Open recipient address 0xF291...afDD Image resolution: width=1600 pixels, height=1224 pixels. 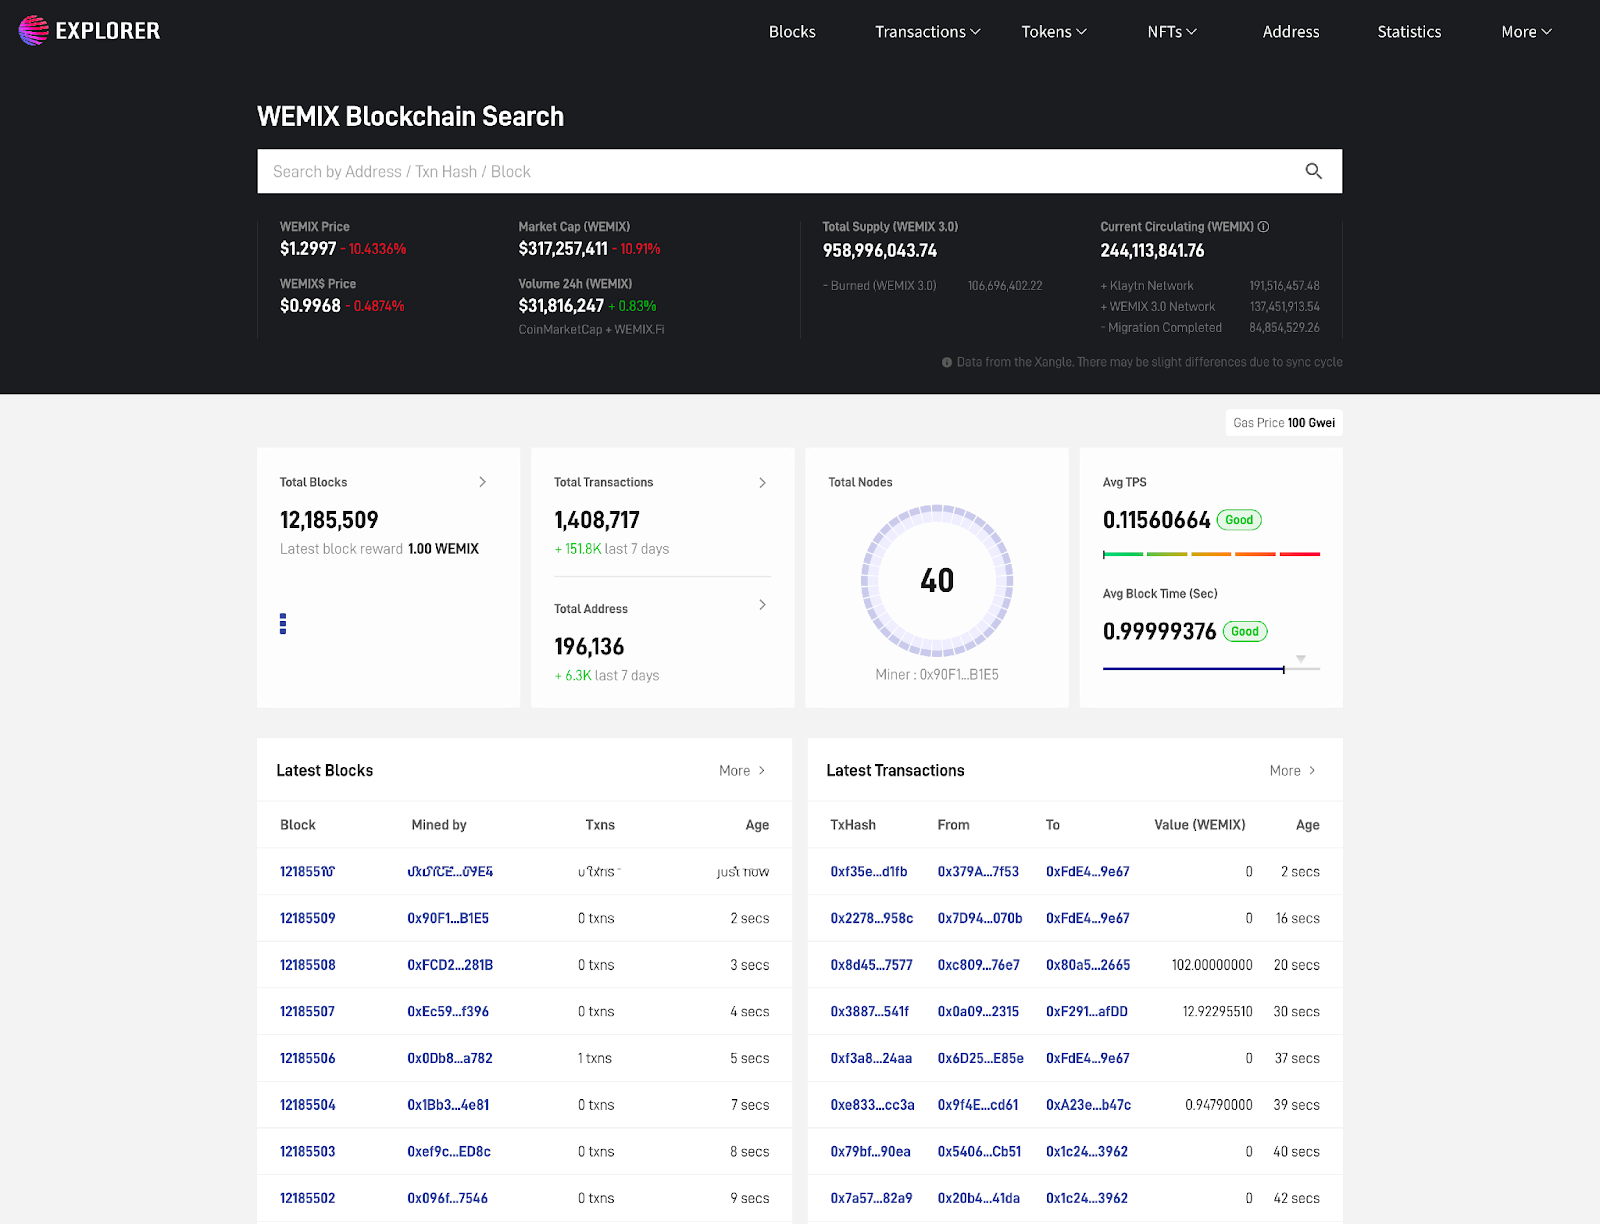point(1087,1011)
